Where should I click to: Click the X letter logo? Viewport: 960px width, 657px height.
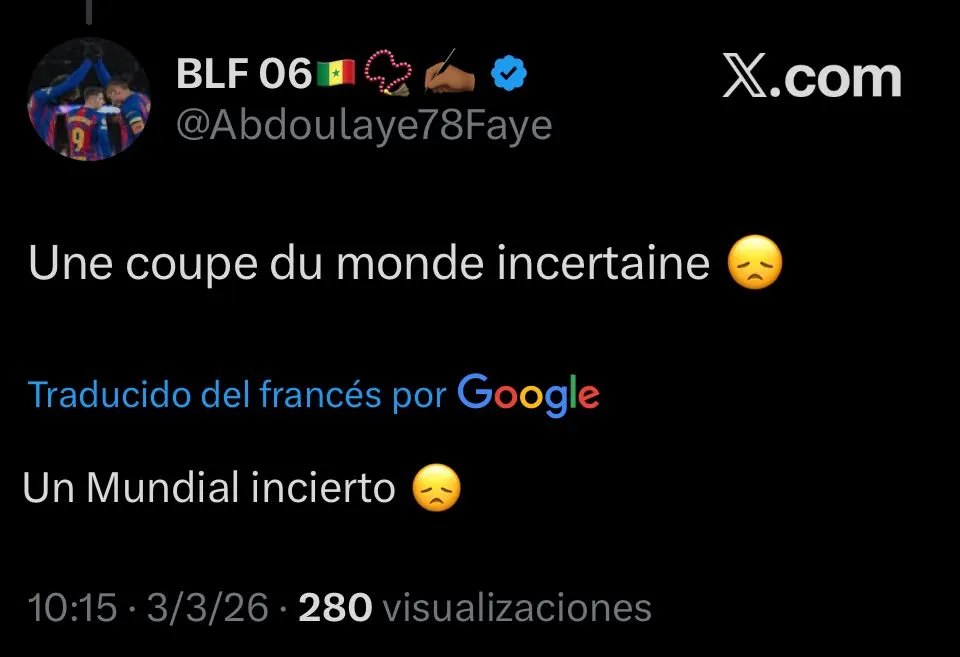(744, 75)
